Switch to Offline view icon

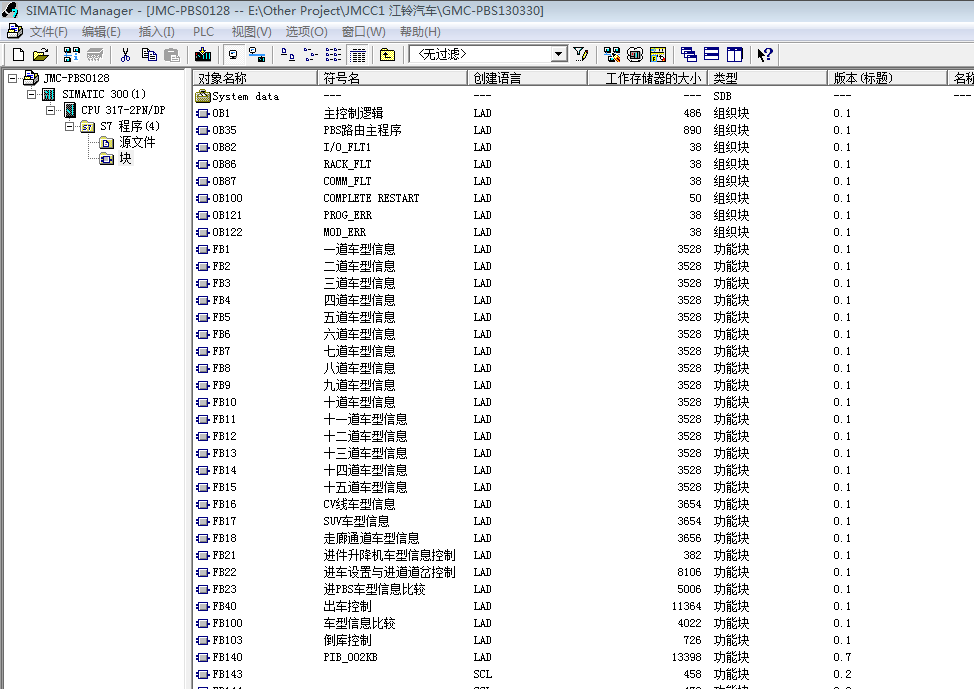(x=233, y=55)
